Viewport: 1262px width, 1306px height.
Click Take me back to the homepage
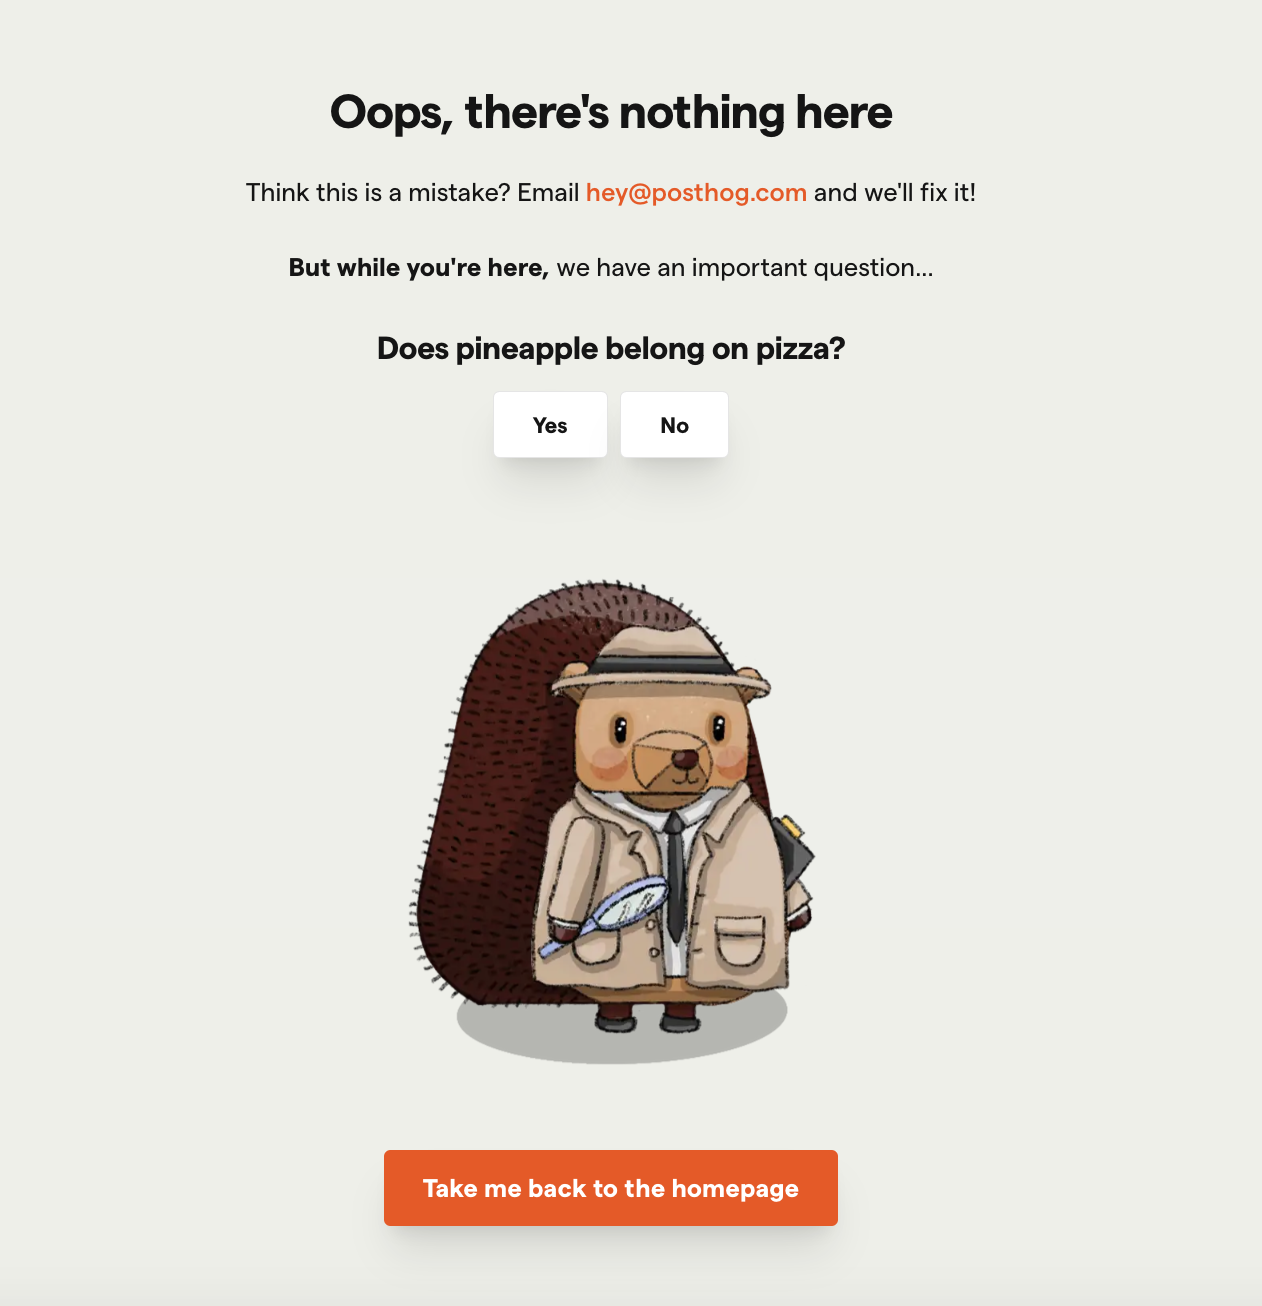point(611,1188)
